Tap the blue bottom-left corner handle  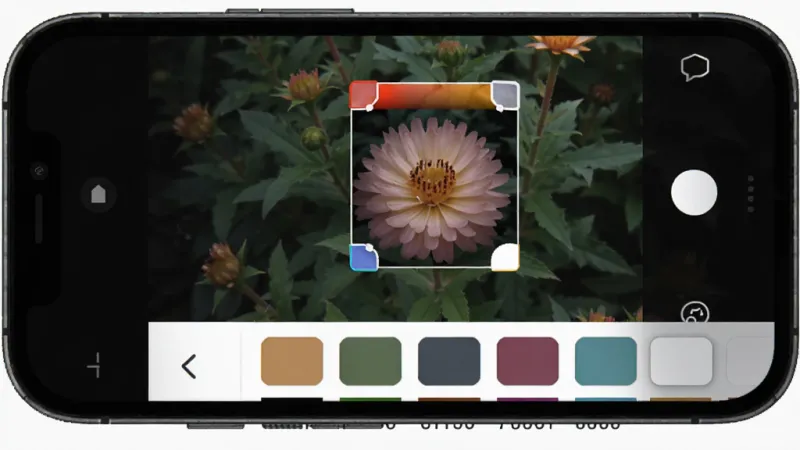click(364, 258)
